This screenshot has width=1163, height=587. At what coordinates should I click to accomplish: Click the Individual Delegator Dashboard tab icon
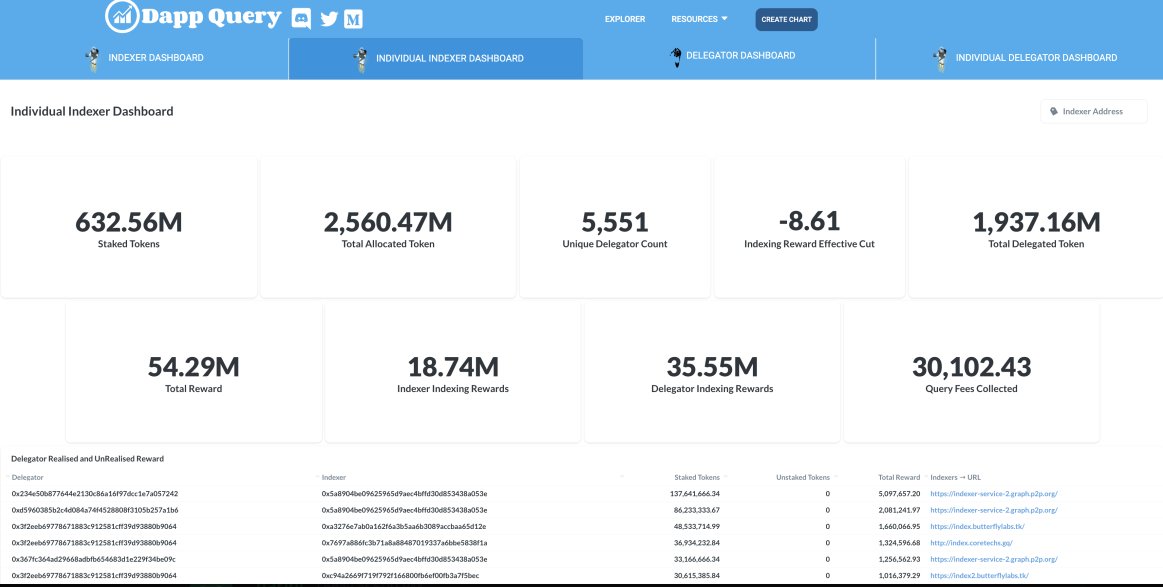(939, 58)
